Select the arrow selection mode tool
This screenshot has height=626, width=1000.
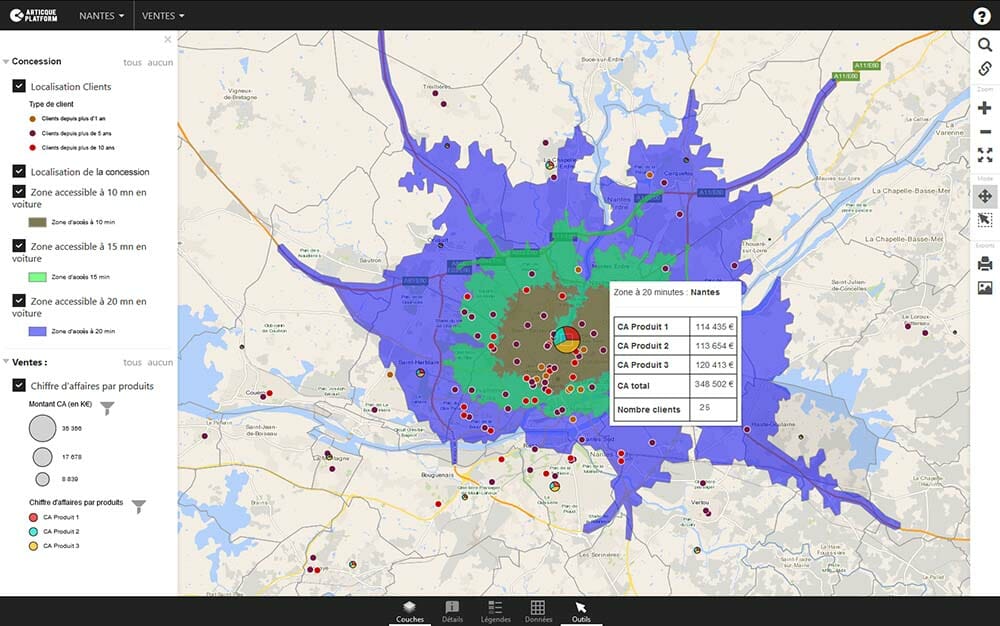click(985, 221)
